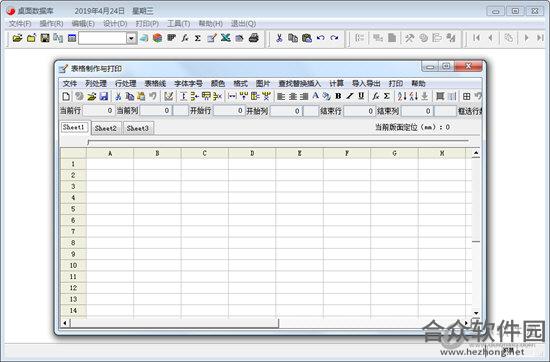The width and height of the screenshot is (550, 362).
Task: Switch to Sheet3 tab
Action: click(x=138, y=128)
